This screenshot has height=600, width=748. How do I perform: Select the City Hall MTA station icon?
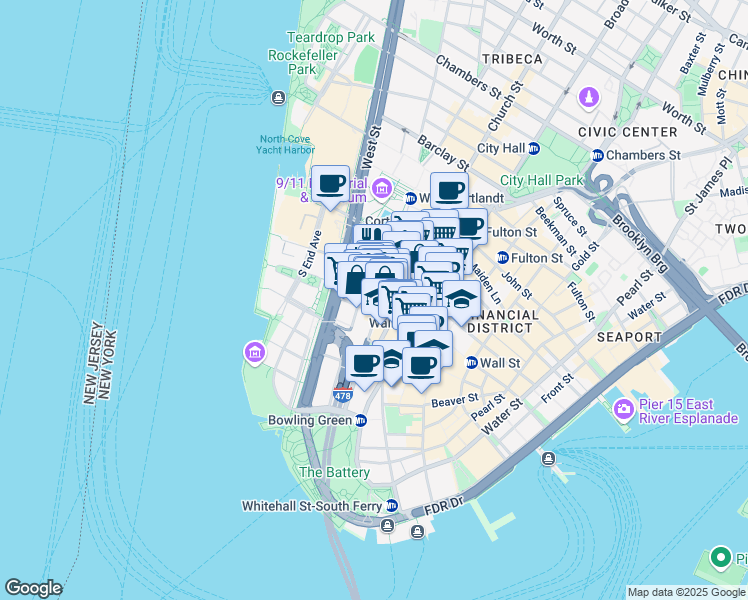pos(534,149)
